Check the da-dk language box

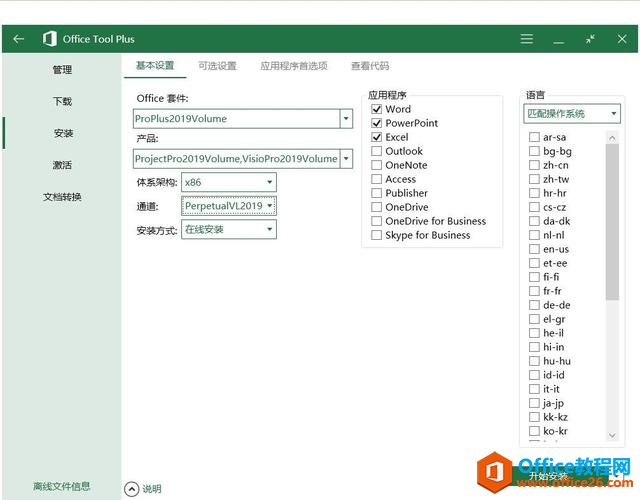tap(534, 221)
